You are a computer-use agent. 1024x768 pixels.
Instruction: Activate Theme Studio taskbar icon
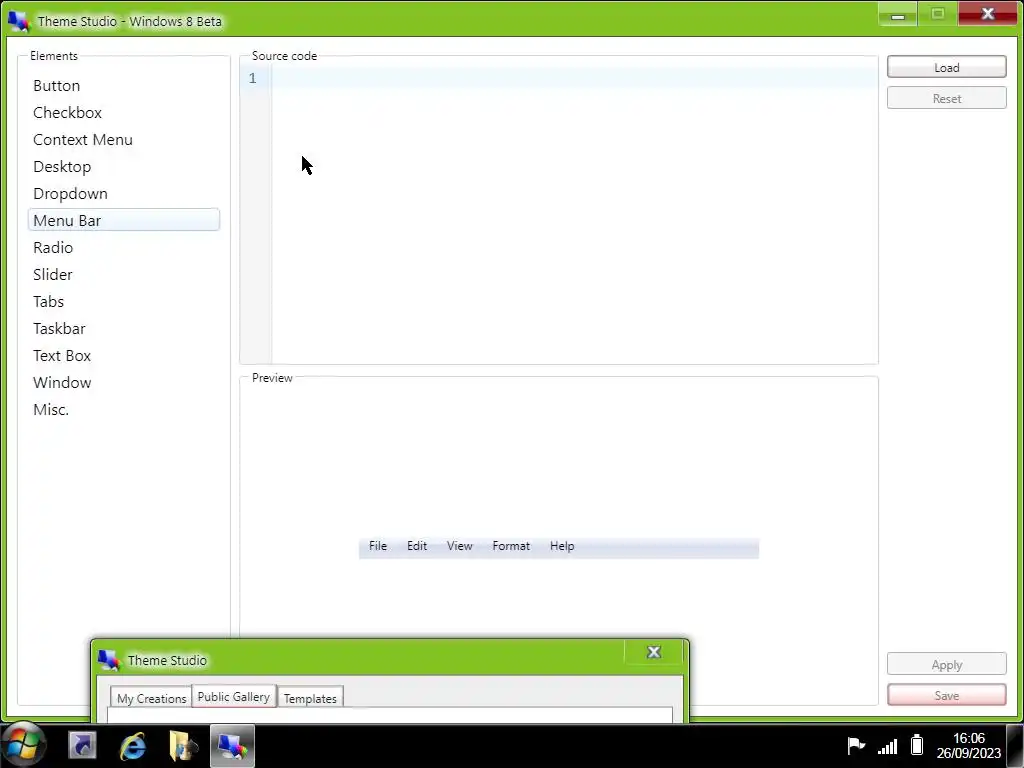point(232,746)
